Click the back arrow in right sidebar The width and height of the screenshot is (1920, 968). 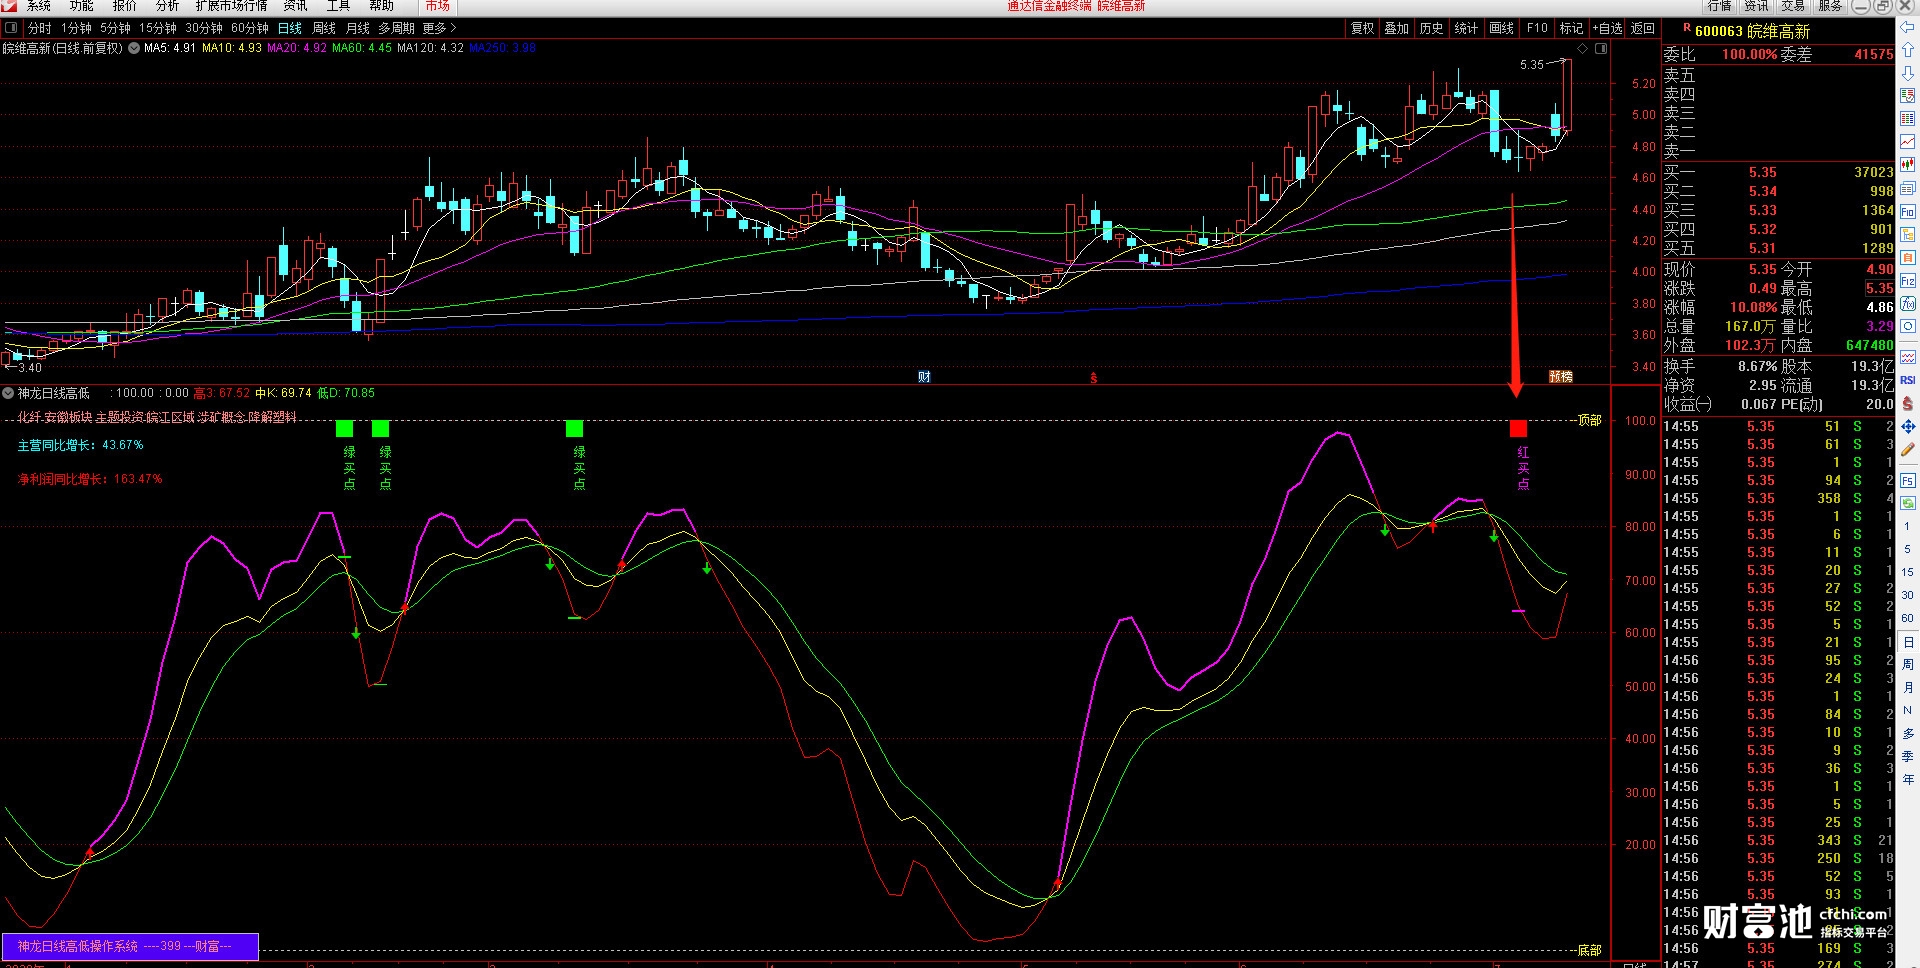point(1907,27)
